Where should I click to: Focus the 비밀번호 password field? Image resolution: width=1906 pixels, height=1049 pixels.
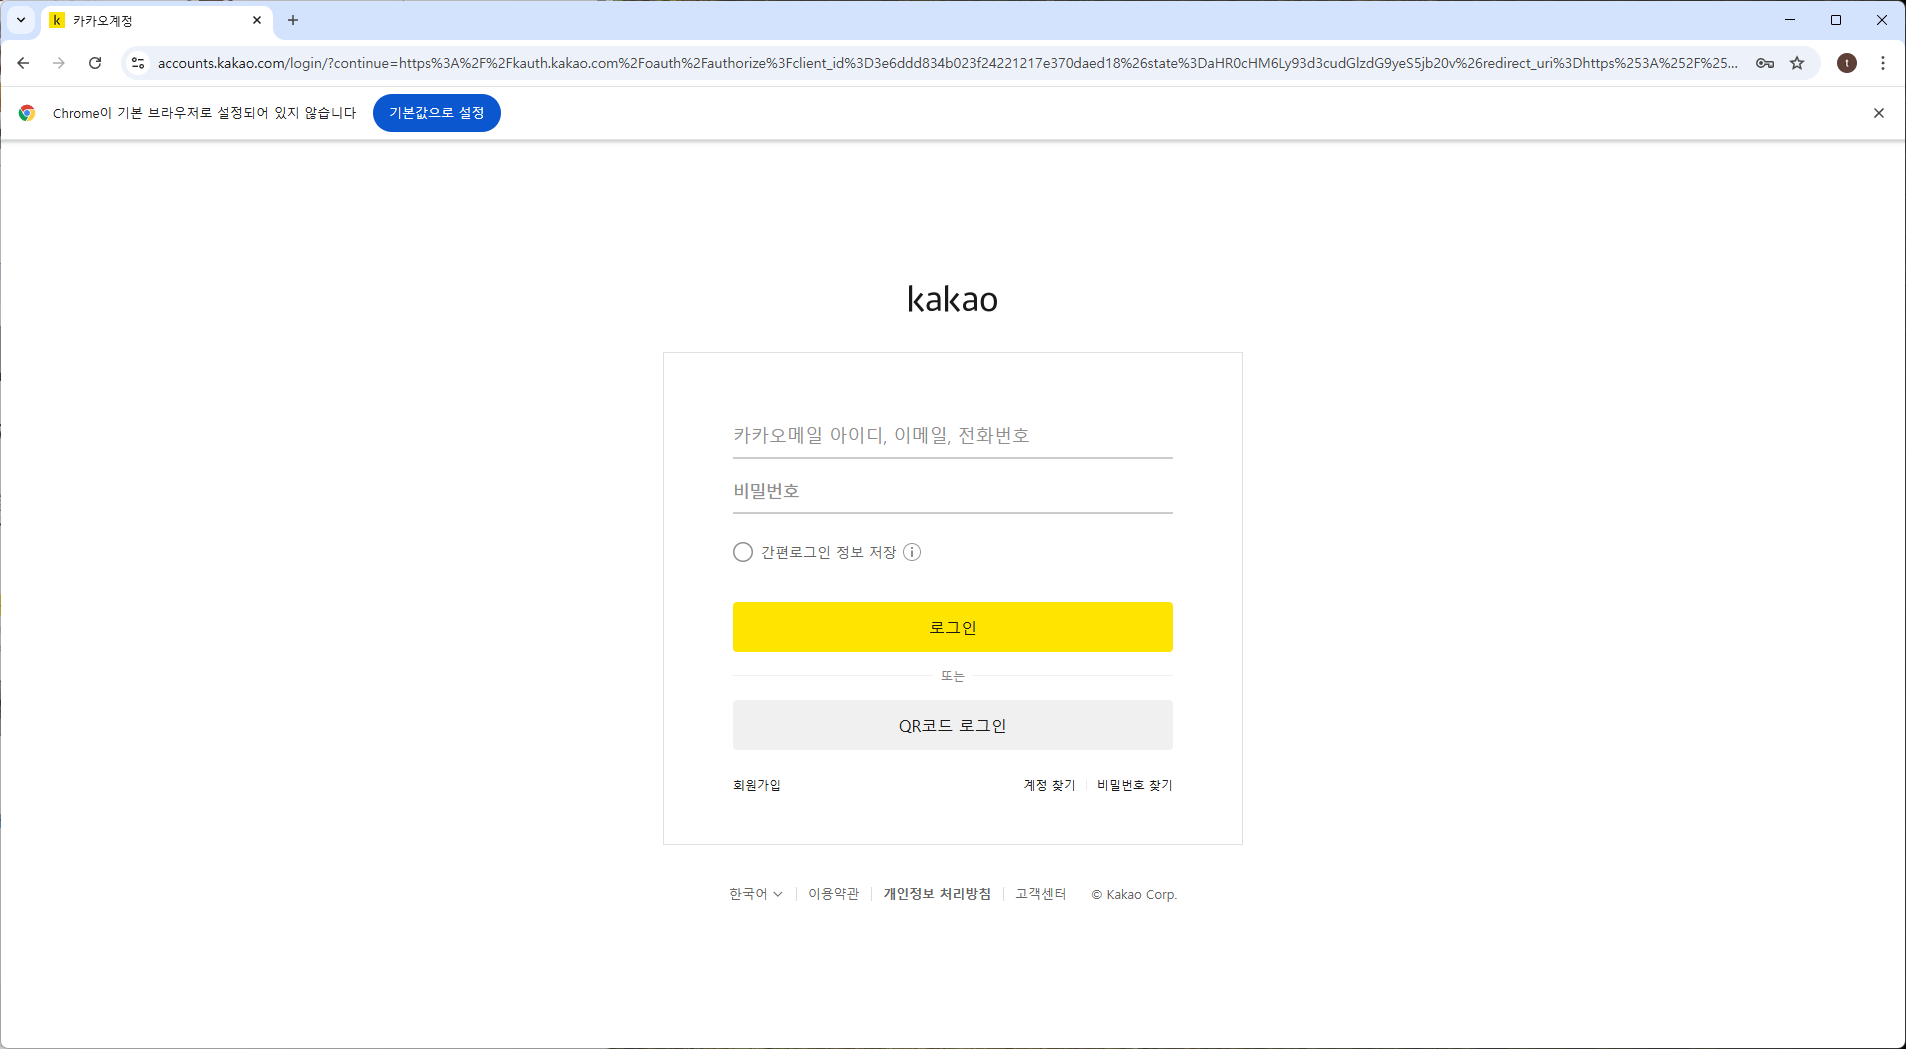953,491
